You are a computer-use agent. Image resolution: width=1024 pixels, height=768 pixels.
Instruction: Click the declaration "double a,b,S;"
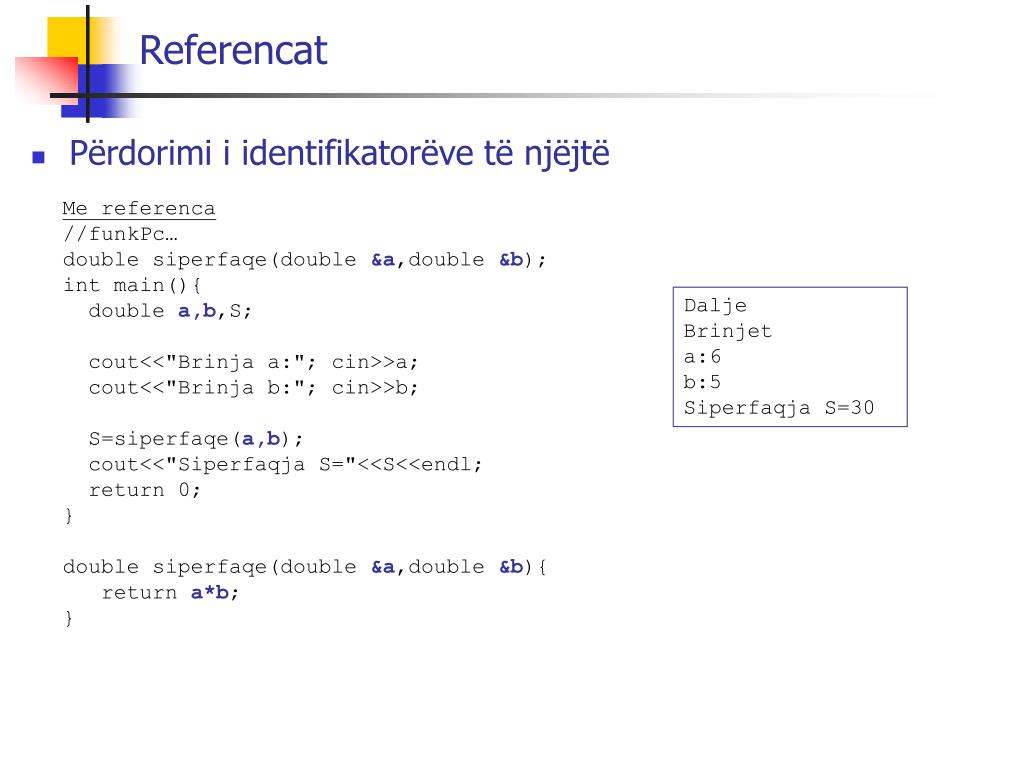(170, 311)
